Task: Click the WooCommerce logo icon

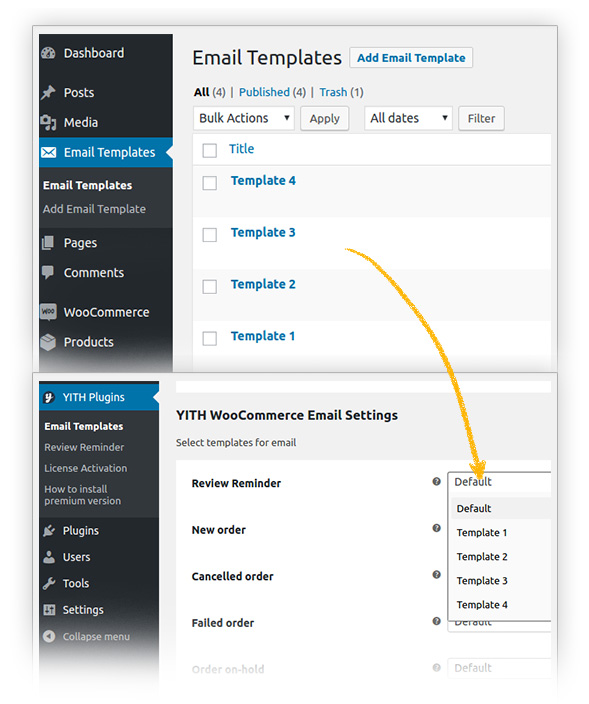Action: coord(48,312)
